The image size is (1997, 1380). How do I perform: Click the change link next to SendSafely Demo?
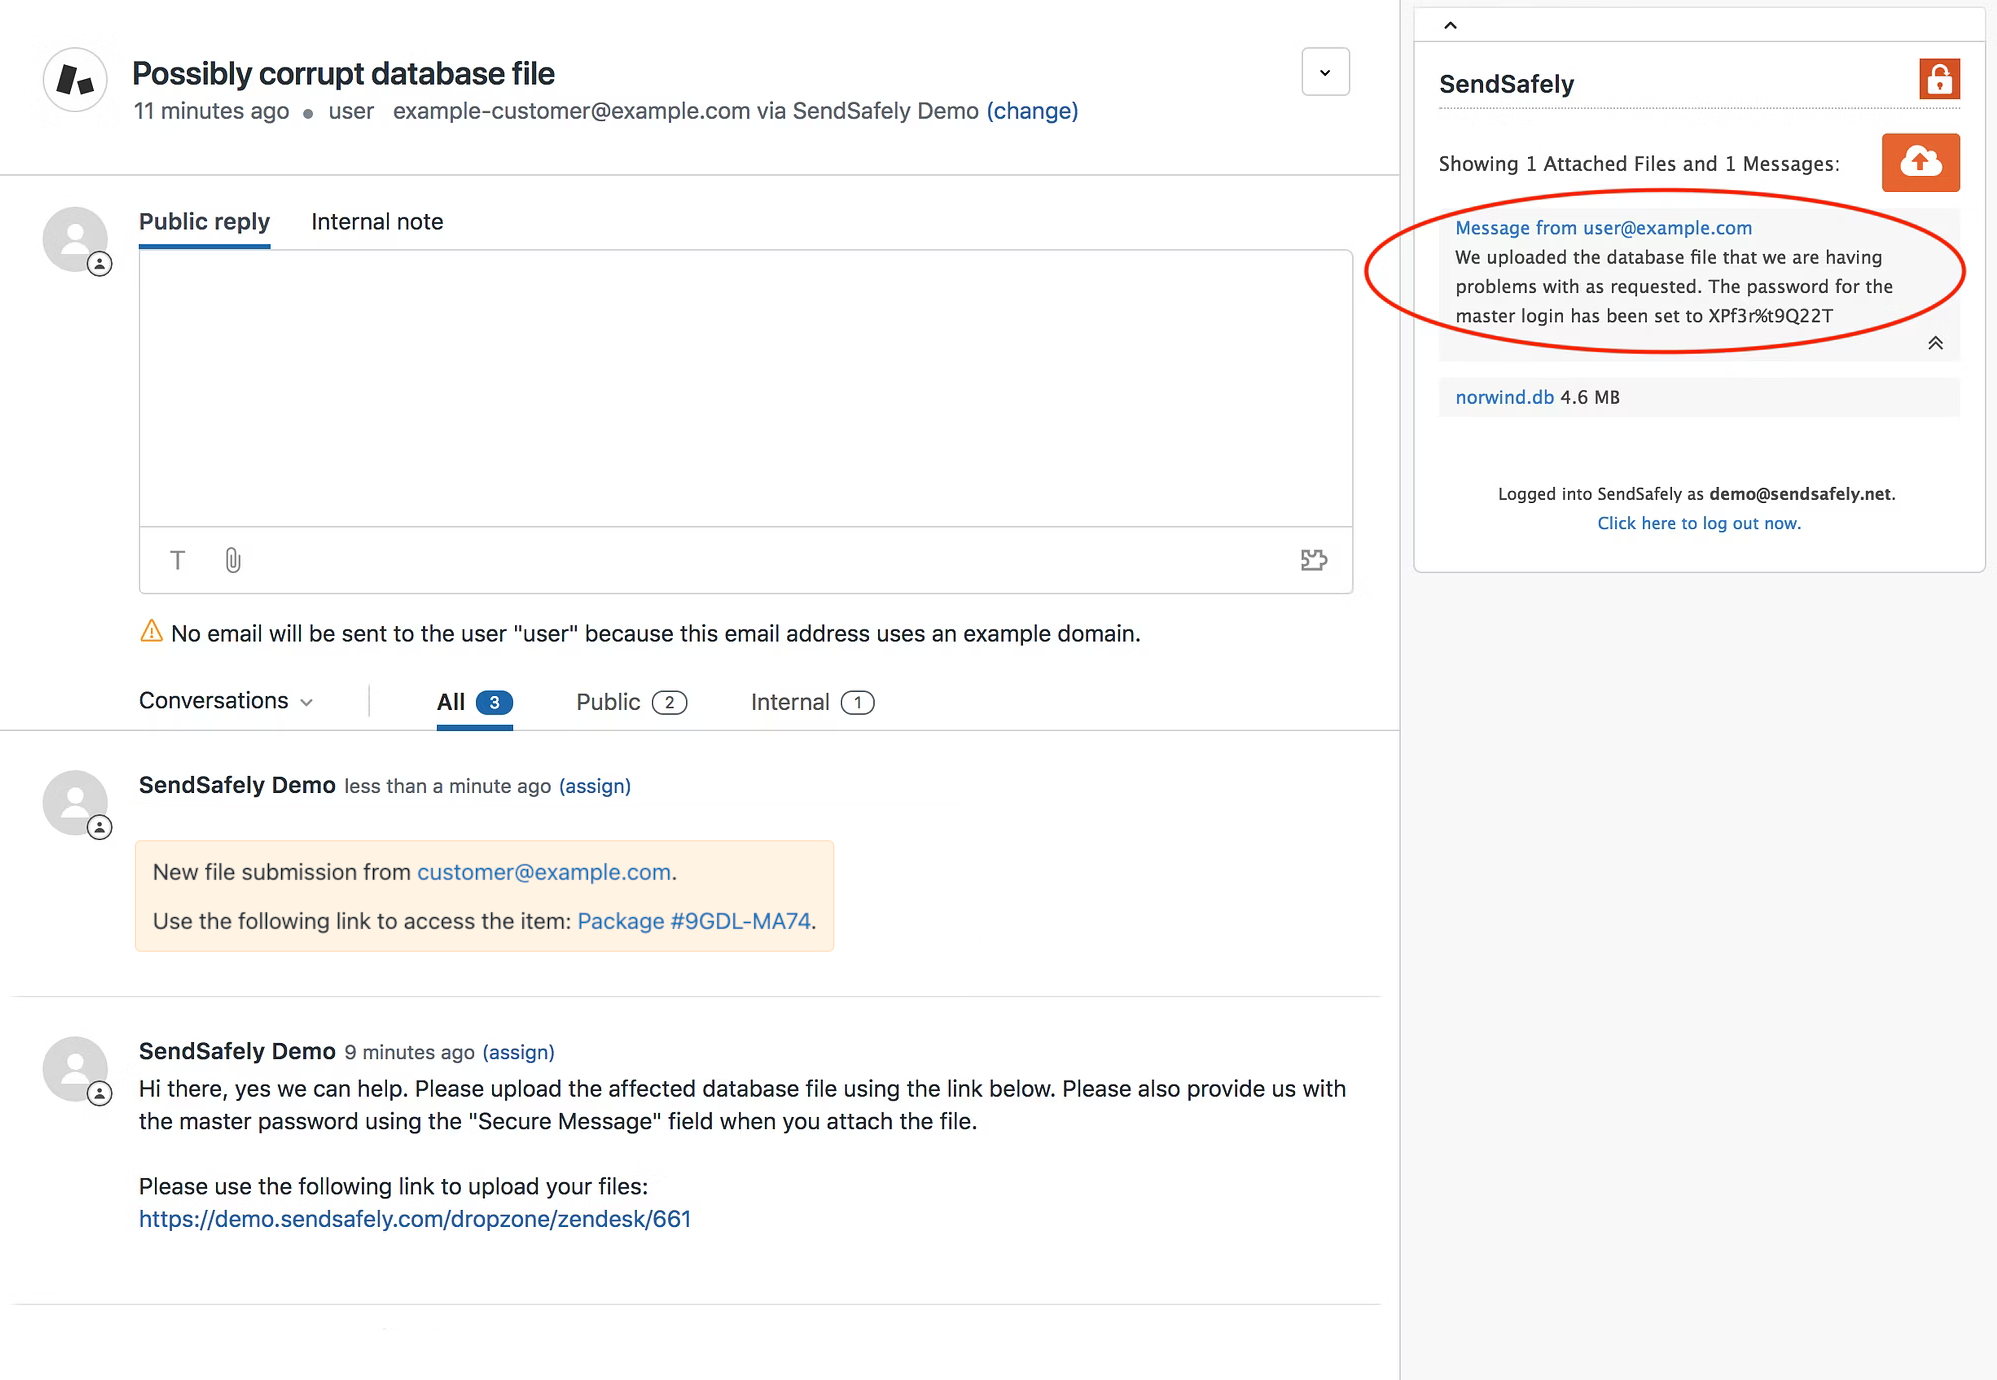[x=1033, y=111]
